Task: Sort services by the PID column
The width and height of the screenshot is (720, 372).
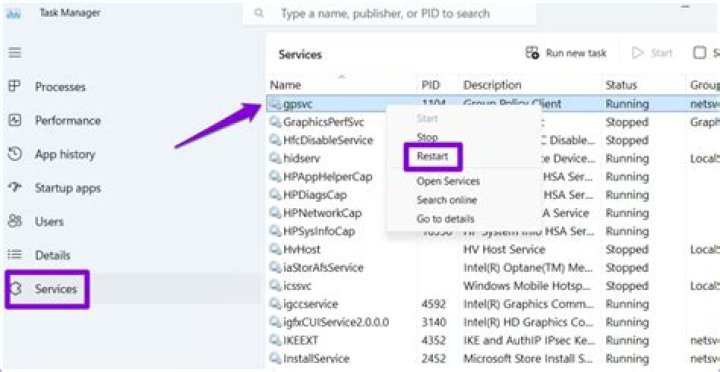Action: [431, 85]
